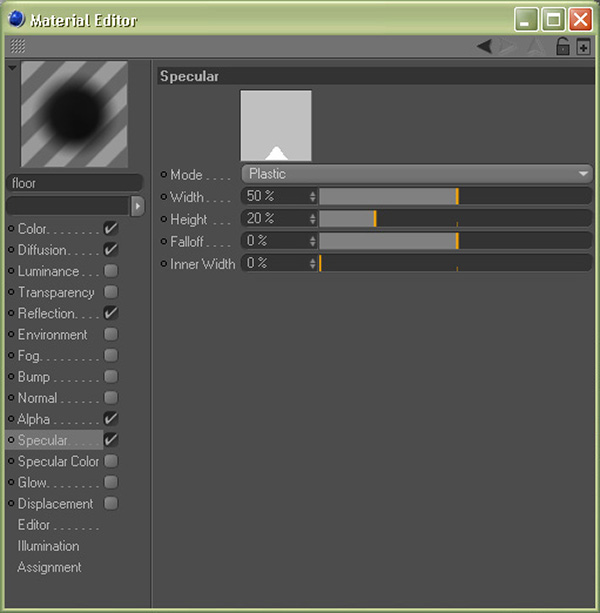Click the Height parameter animation dot

[164, 219]
